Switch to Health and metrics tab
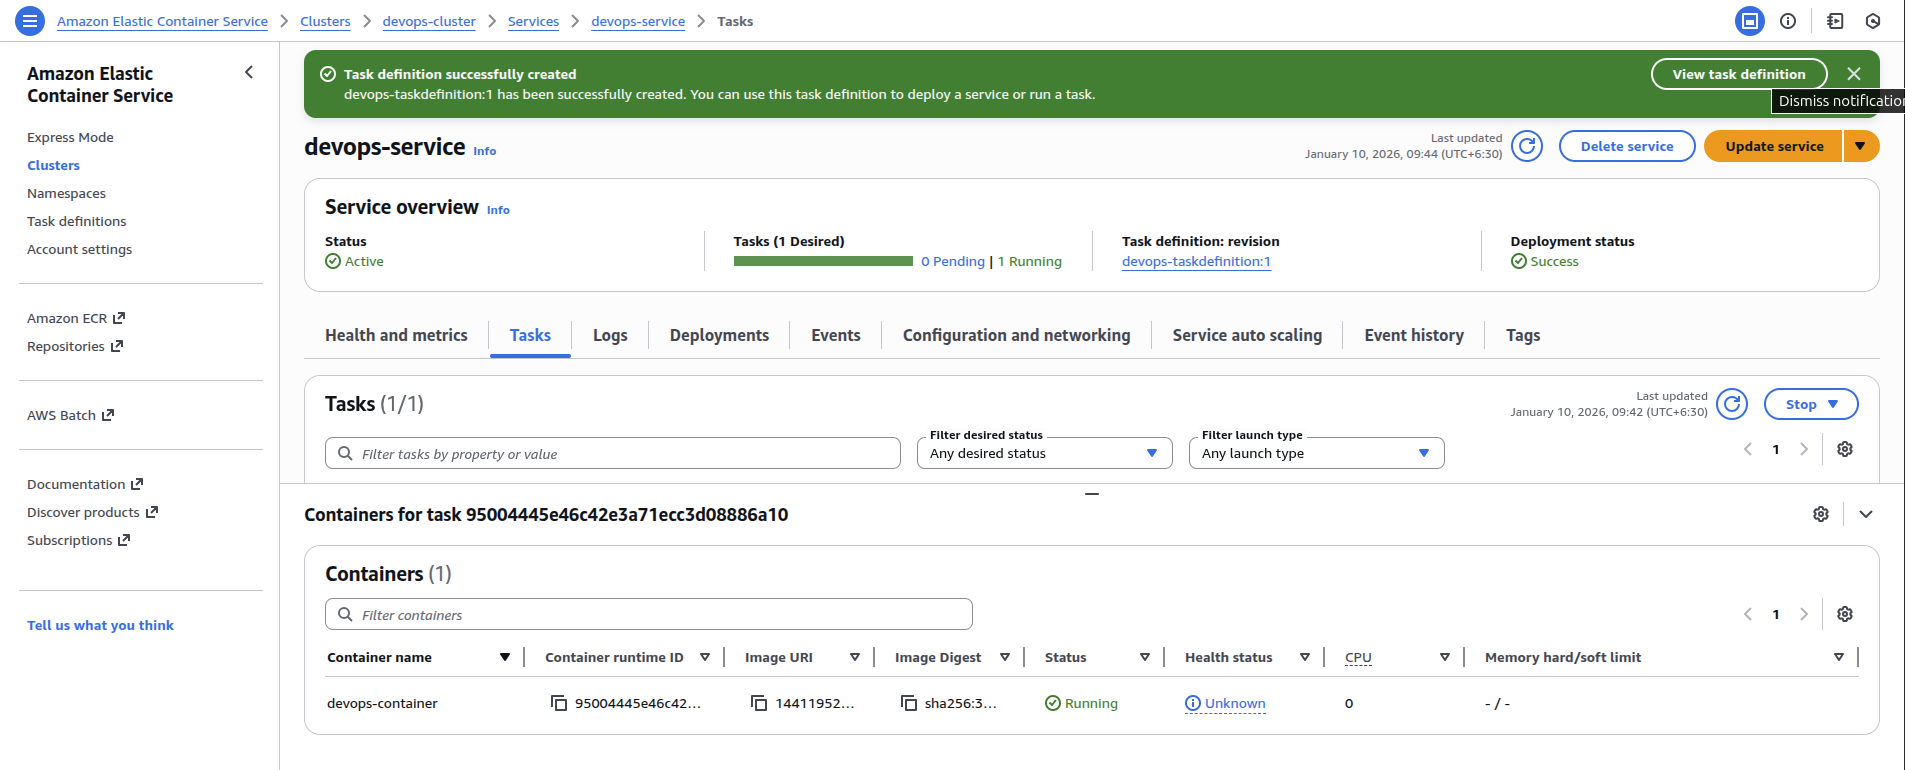The width and height of the screenshot is (1905, 770). click(x=396, y=335)
